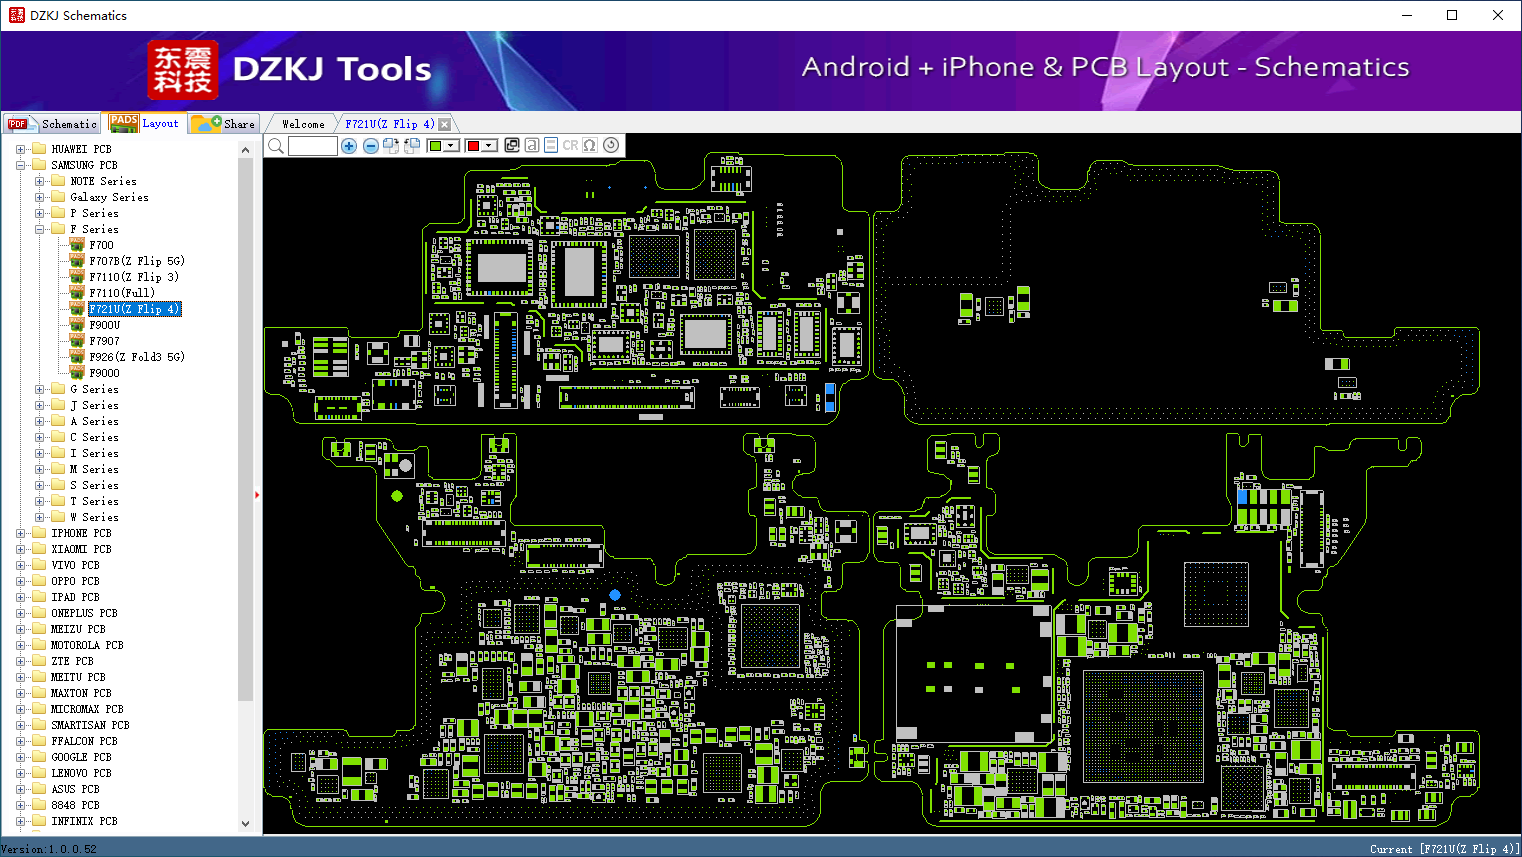The width and height of the screenshot is (1522, 857).
Task: Open the F700 layout file
Action: point(101,245)
